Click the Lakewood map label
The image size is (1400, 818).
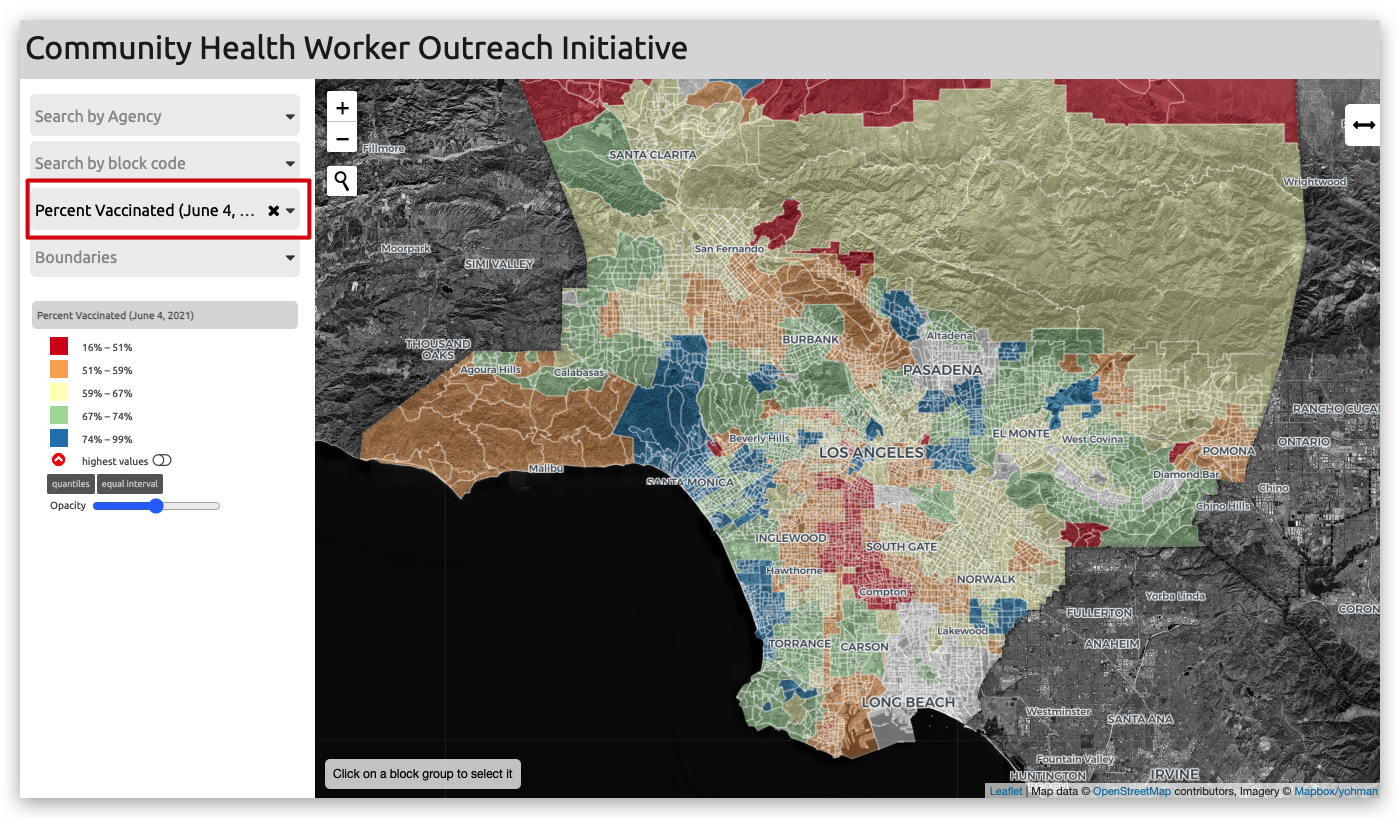pyautogui.click(x=962, y=631)
